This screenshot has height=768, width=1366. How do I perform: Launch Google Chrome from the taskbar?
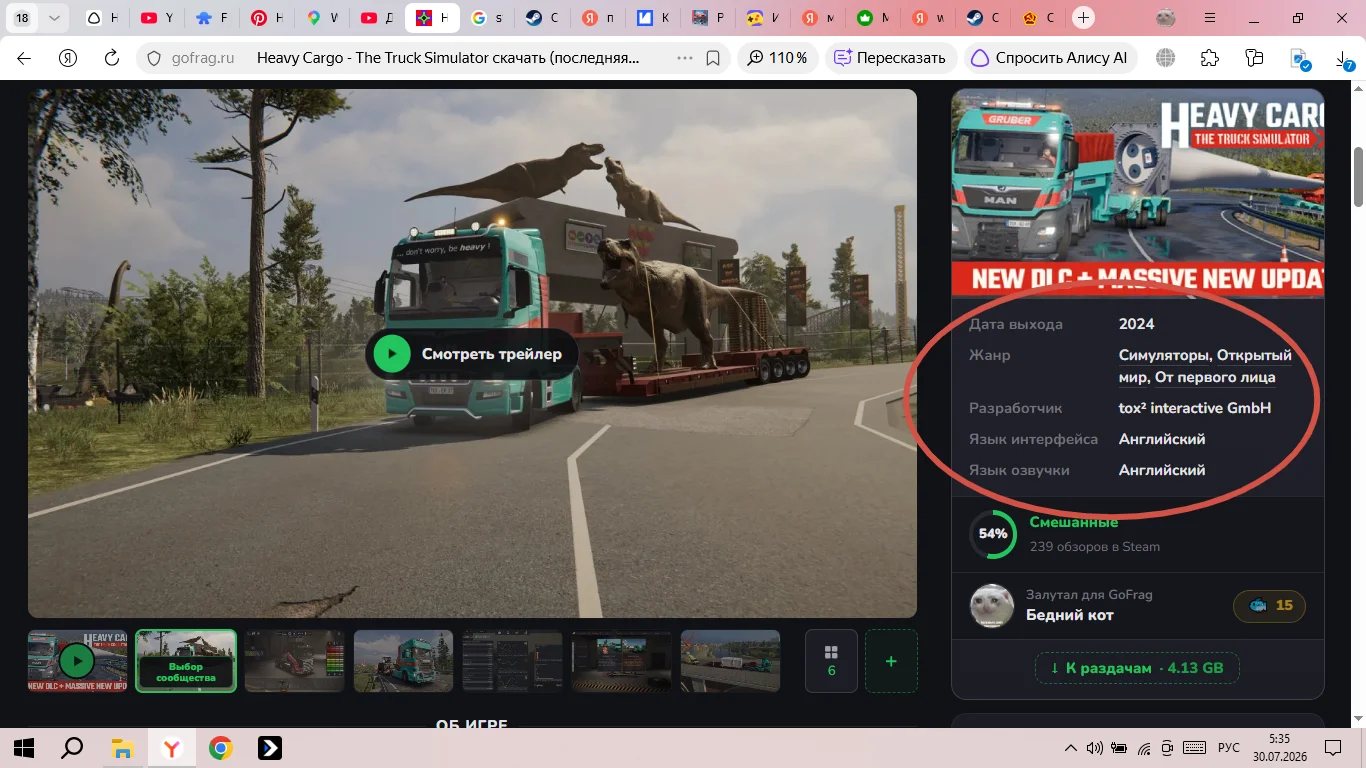pos(221,748)
